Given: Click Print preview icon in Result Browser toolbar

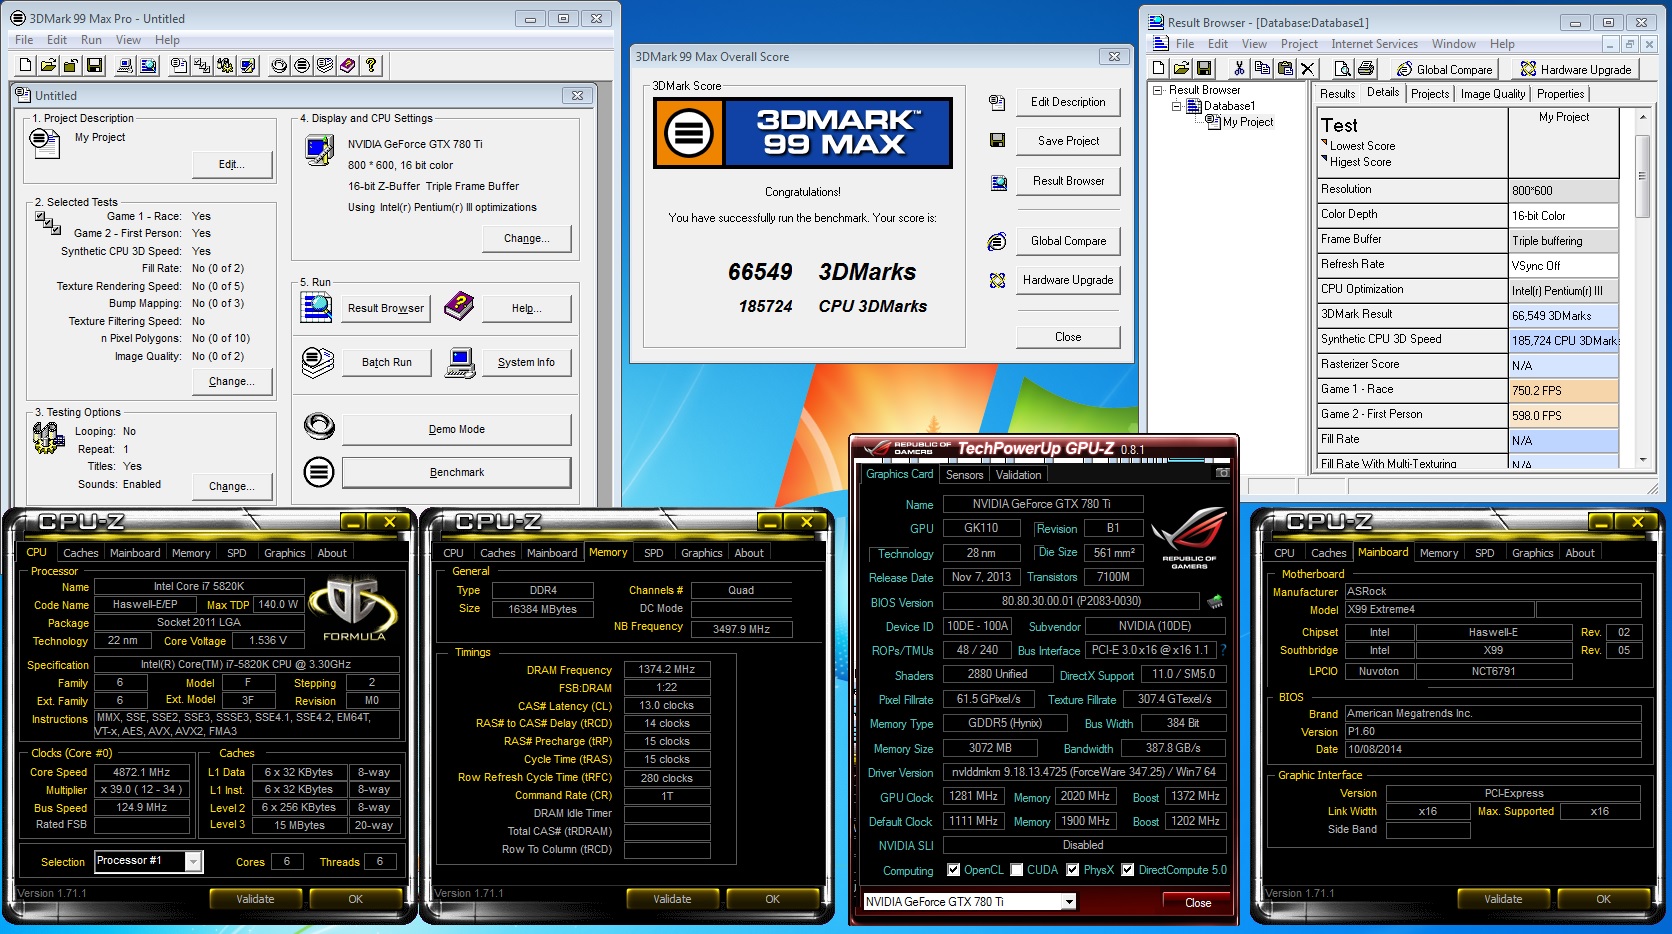Looking at the screenshot, I should (x=1342, y=68).
